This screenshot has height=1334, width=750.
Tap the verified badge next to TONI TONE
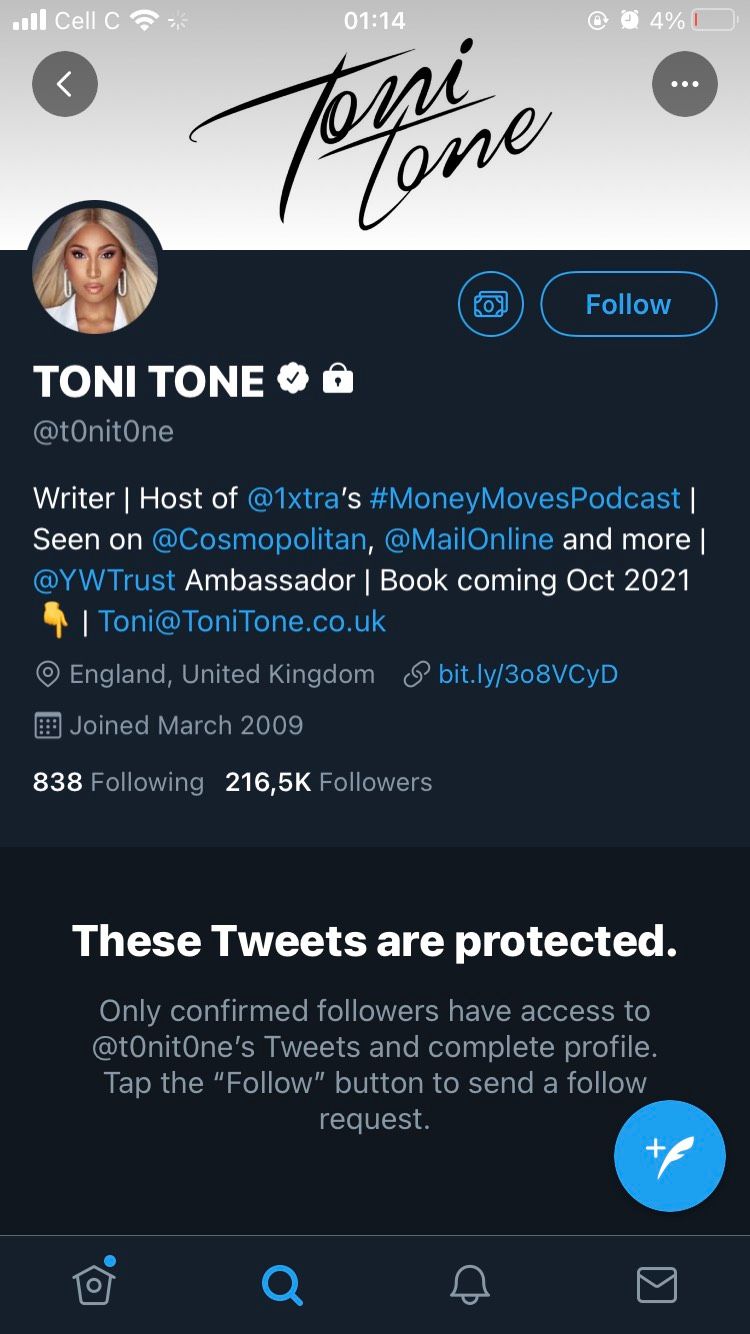(292, 378)
